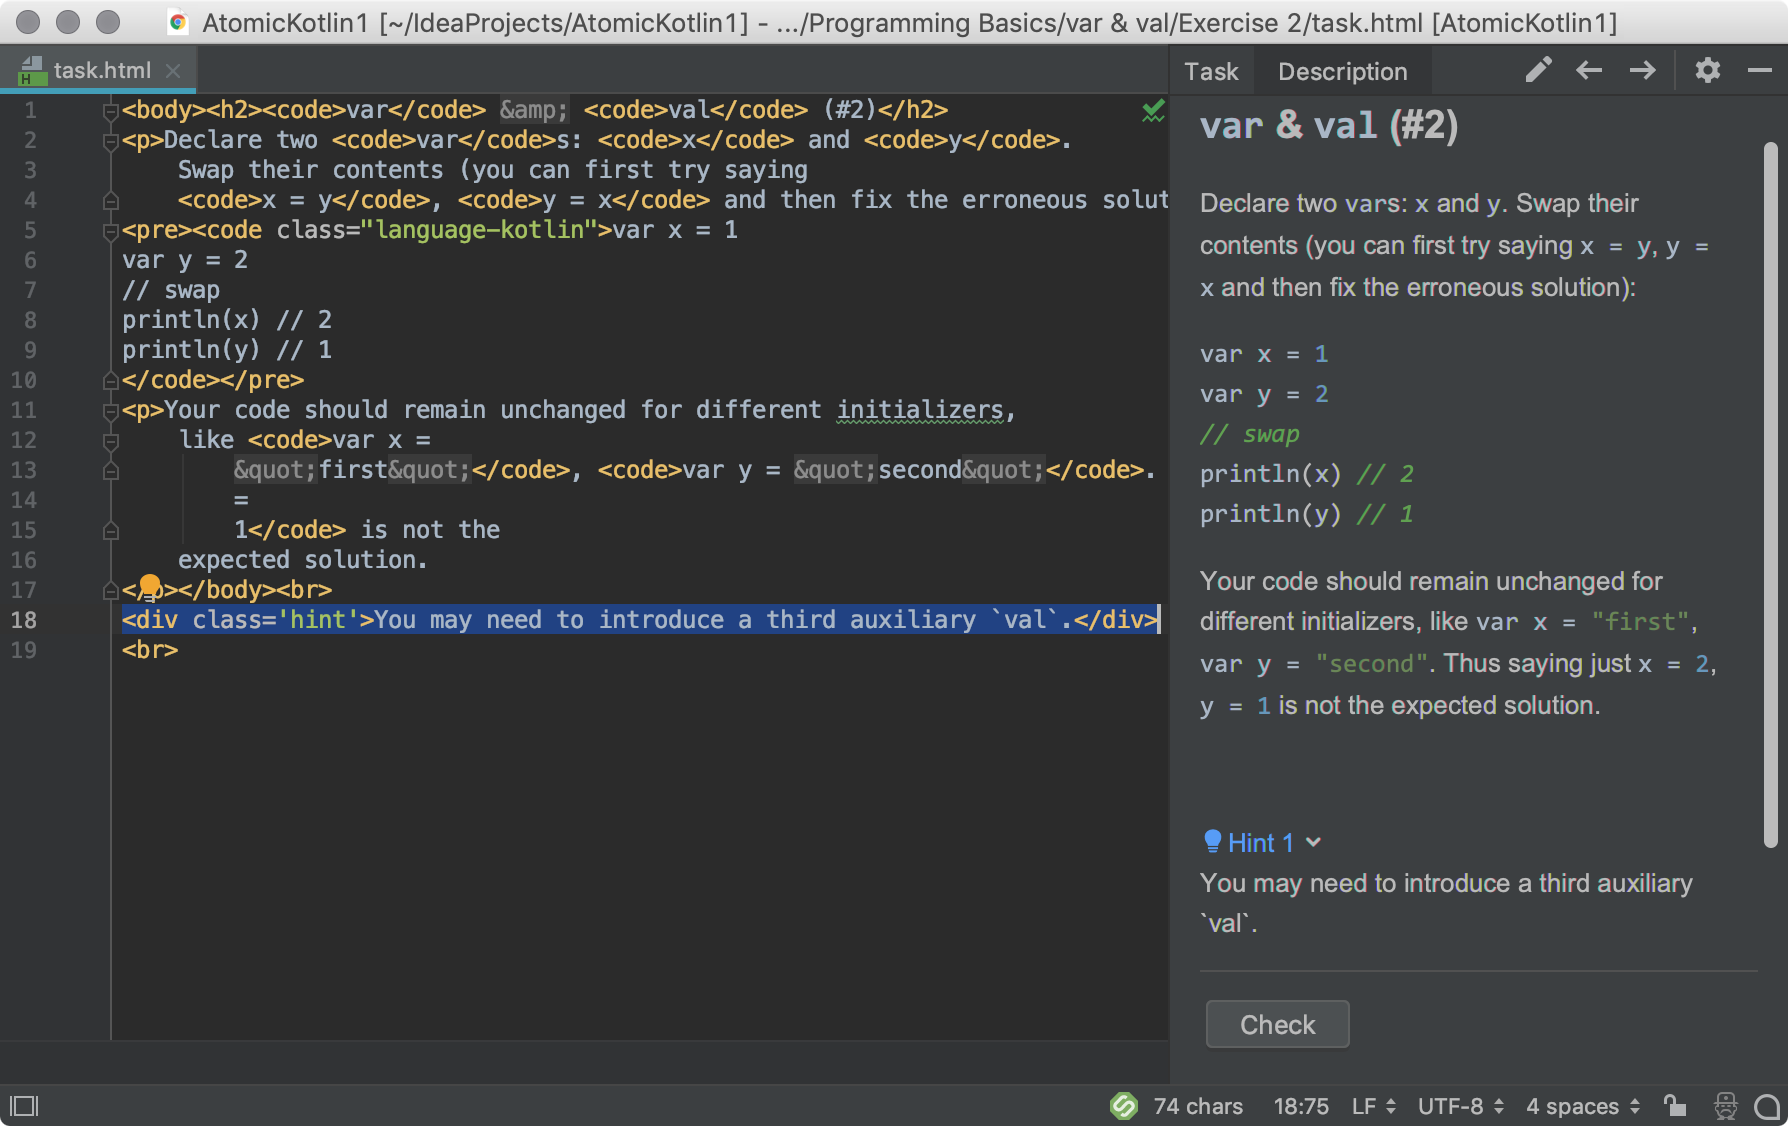This screenshot has width=1788, height=1126.
Task: Click the Task panel vertical scrollbar
Action: coord(1770,495)
